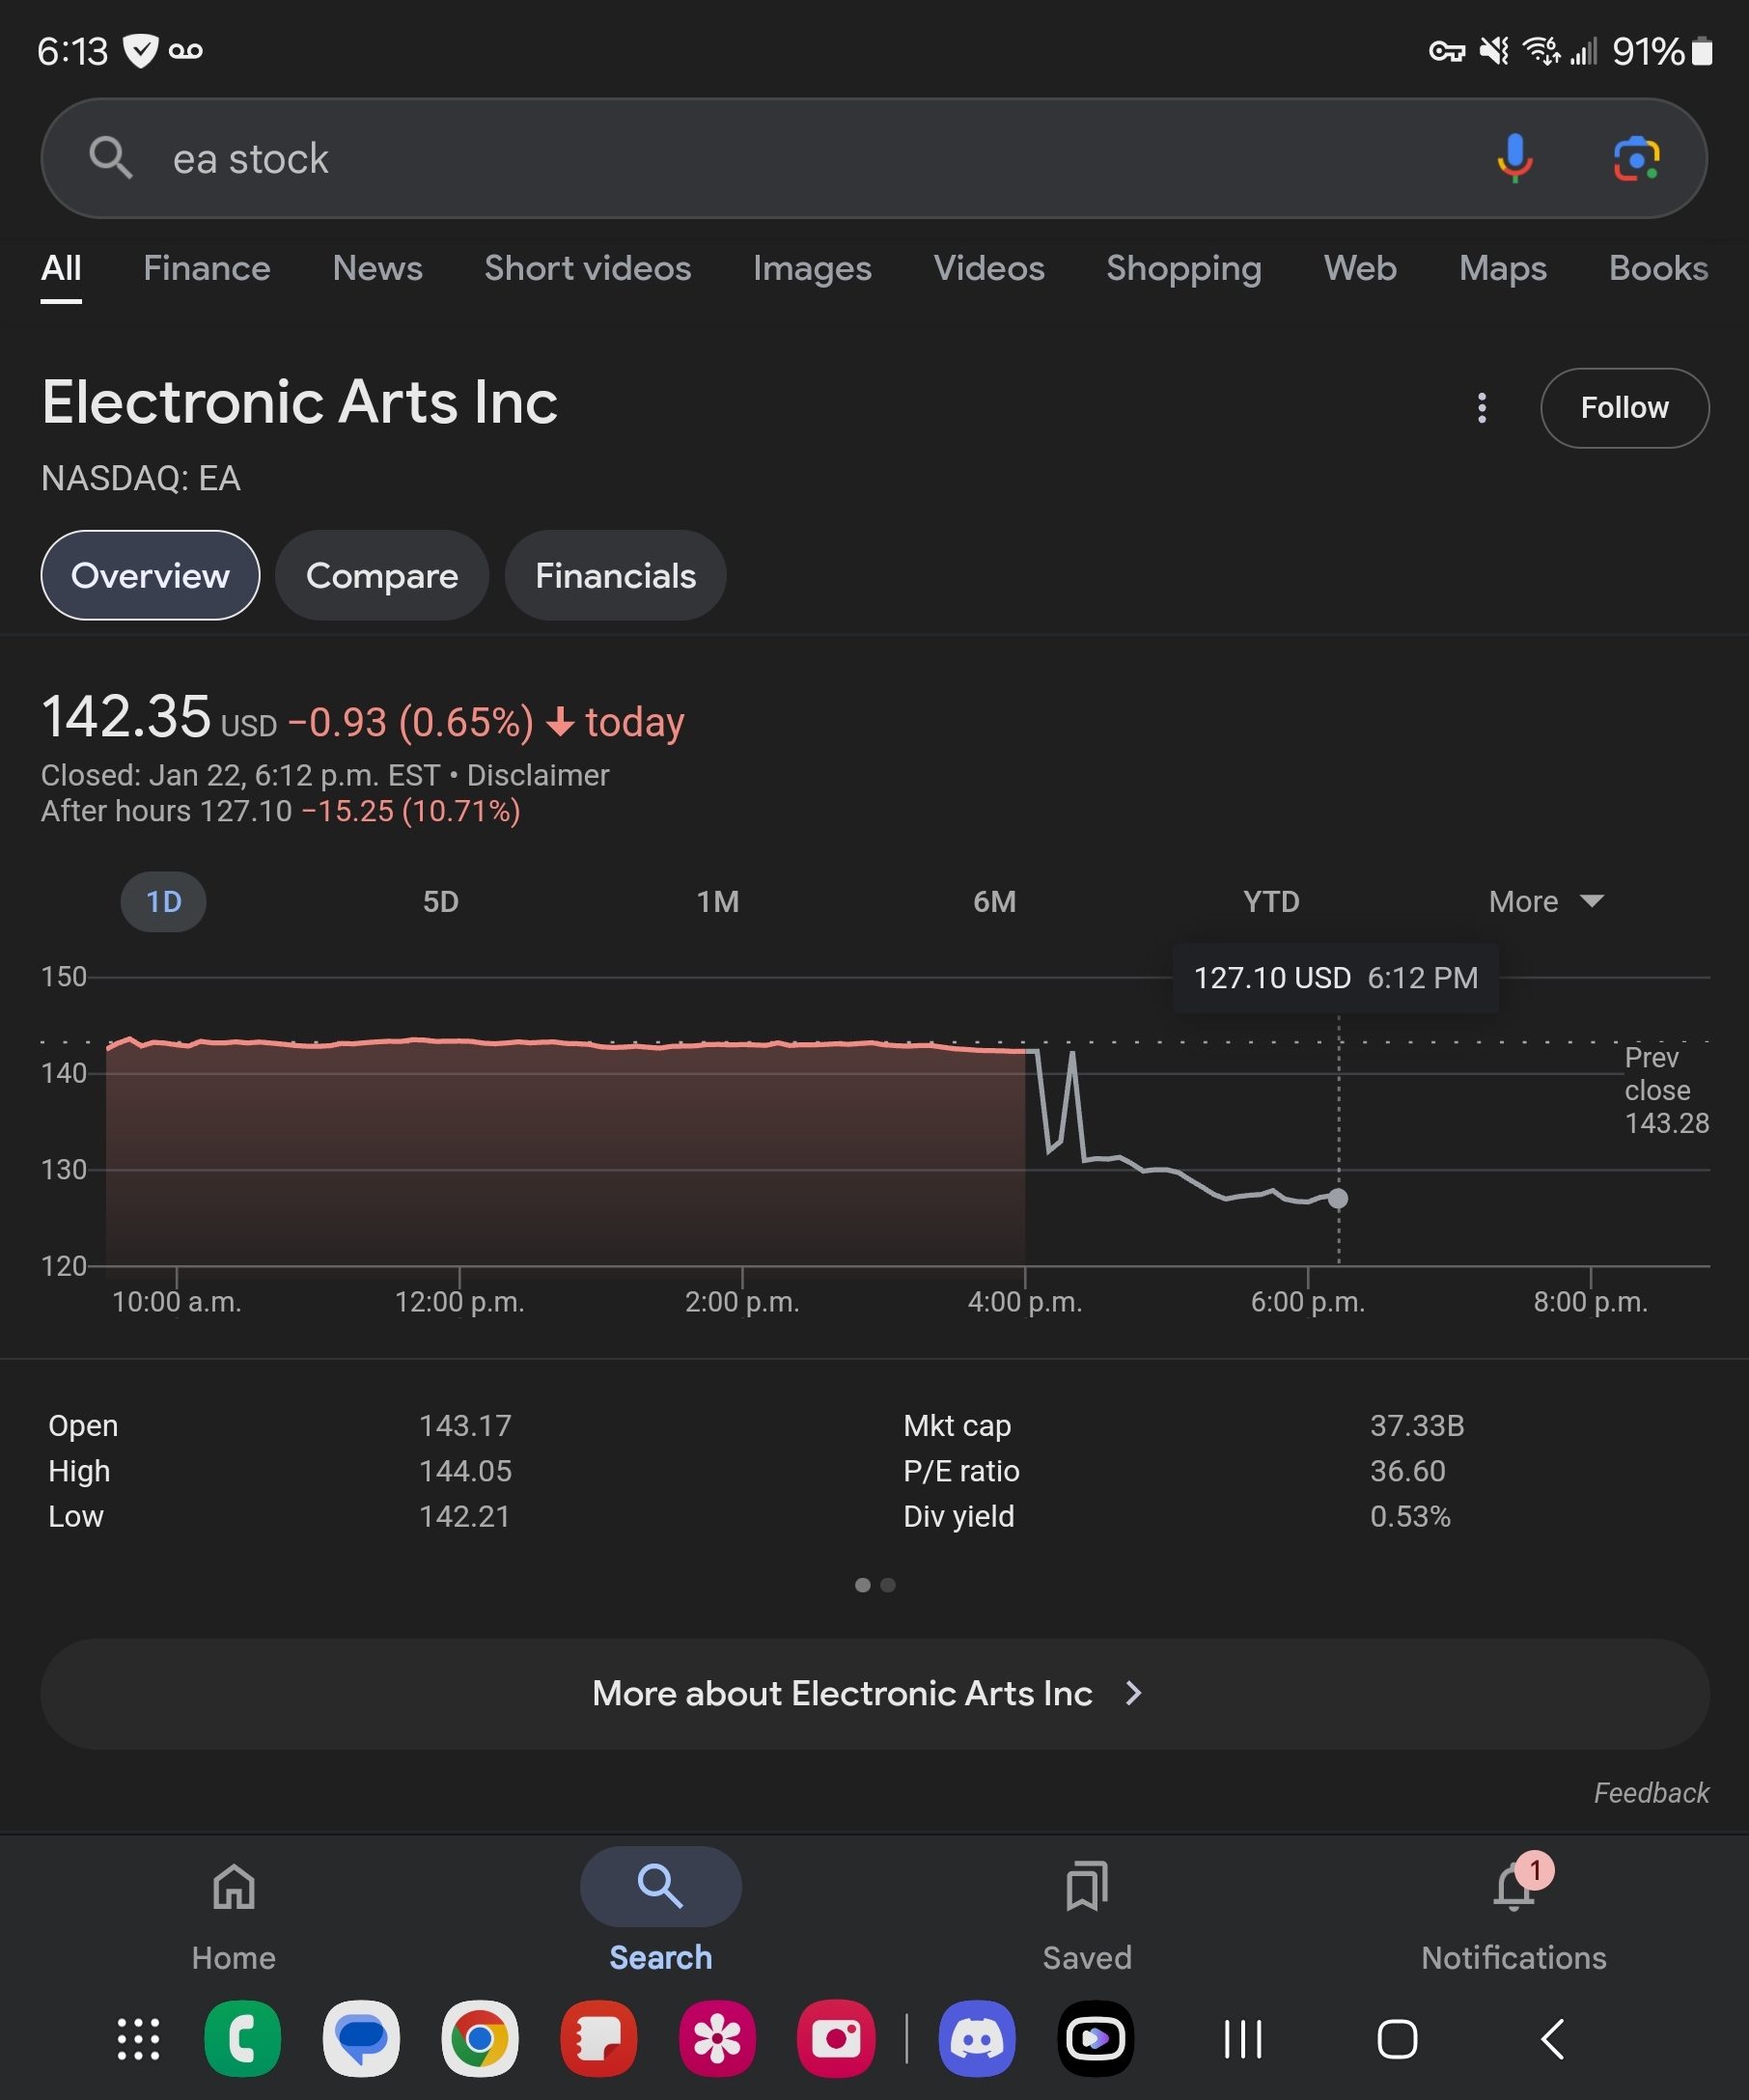Select the 1D chart range
Screen dimensions: 1749x2100
pos(164,902)
